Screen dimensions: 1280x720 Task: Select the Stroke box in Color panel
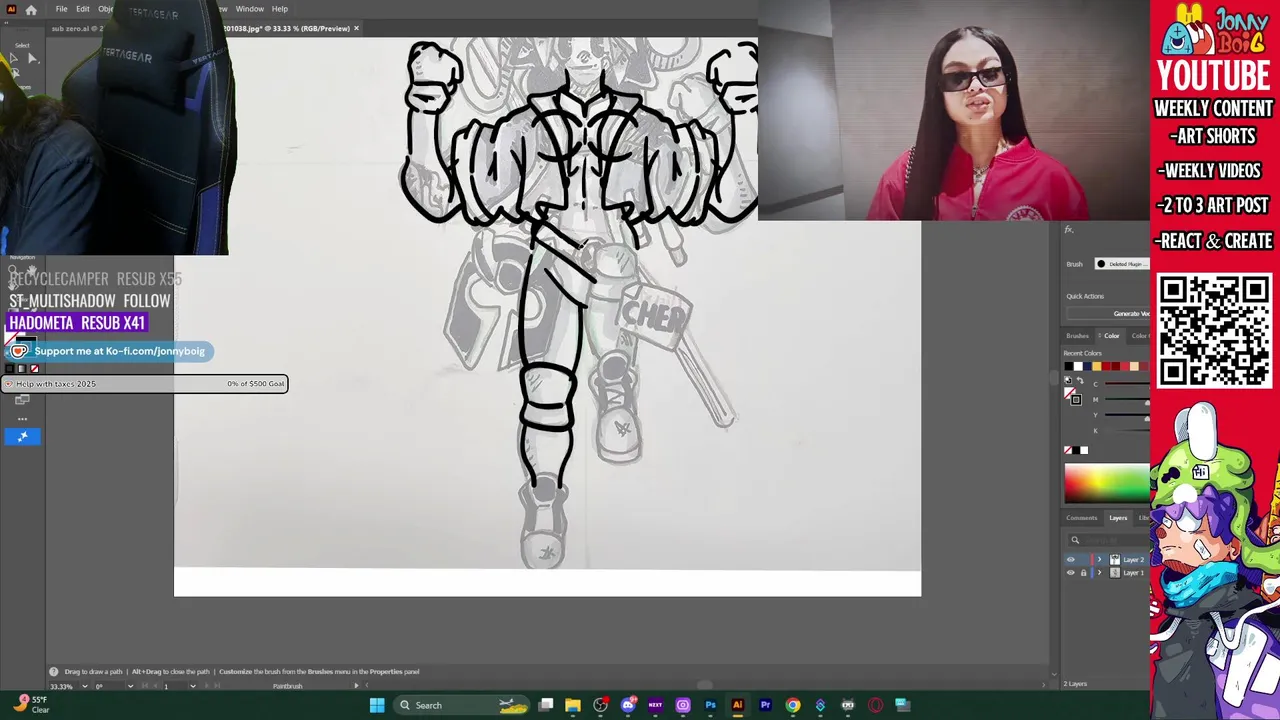pyautogui.click(x=1076, y=399)
